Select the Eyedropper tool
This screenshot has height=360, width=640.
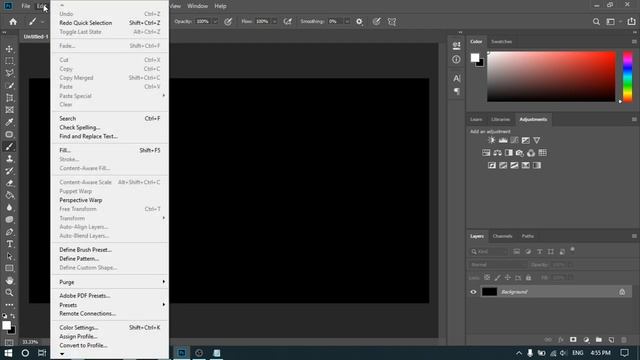coord(9,122)
